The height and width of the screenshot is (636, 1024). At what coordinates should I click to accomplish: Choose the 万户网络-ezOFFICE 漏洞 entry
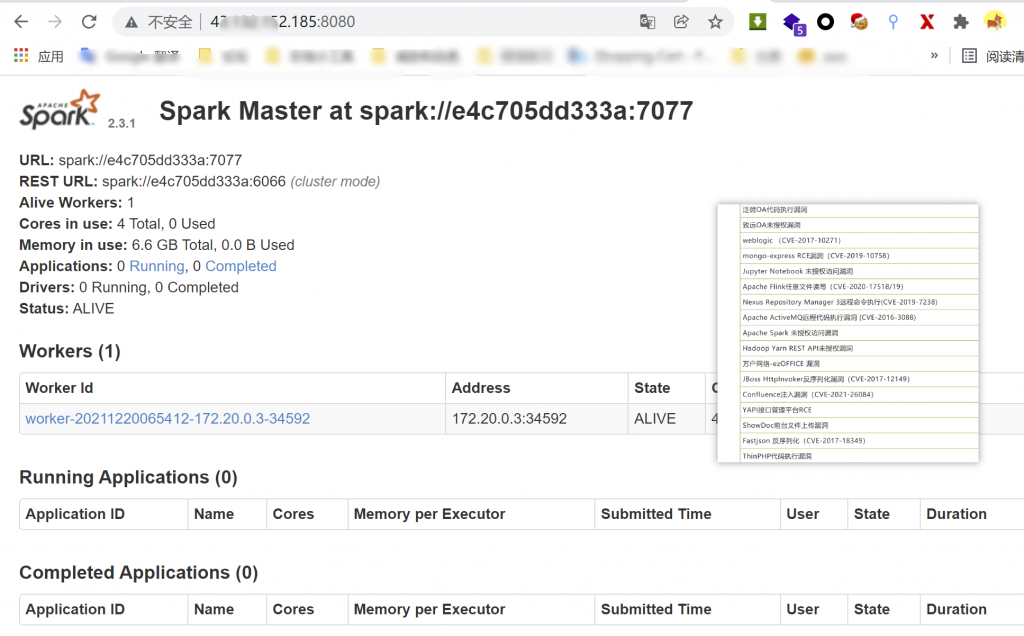[859, 364]
